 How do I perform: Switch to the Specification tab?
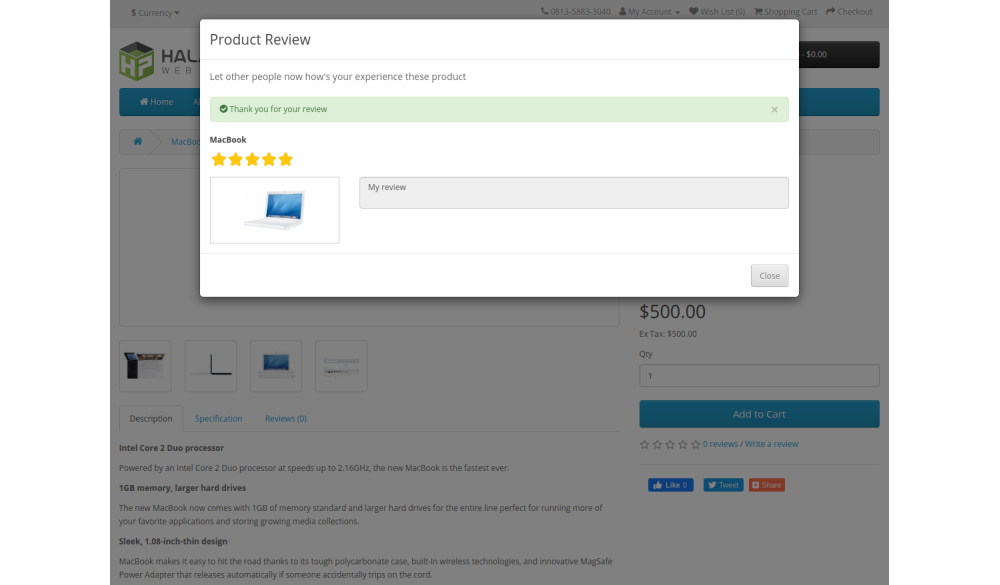[218, 419]
